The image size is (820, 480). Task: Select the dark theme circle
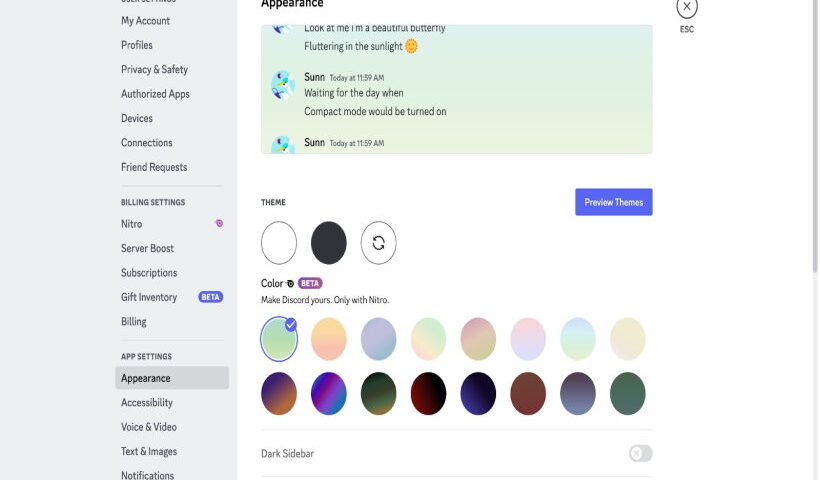[x=328, y=243]
